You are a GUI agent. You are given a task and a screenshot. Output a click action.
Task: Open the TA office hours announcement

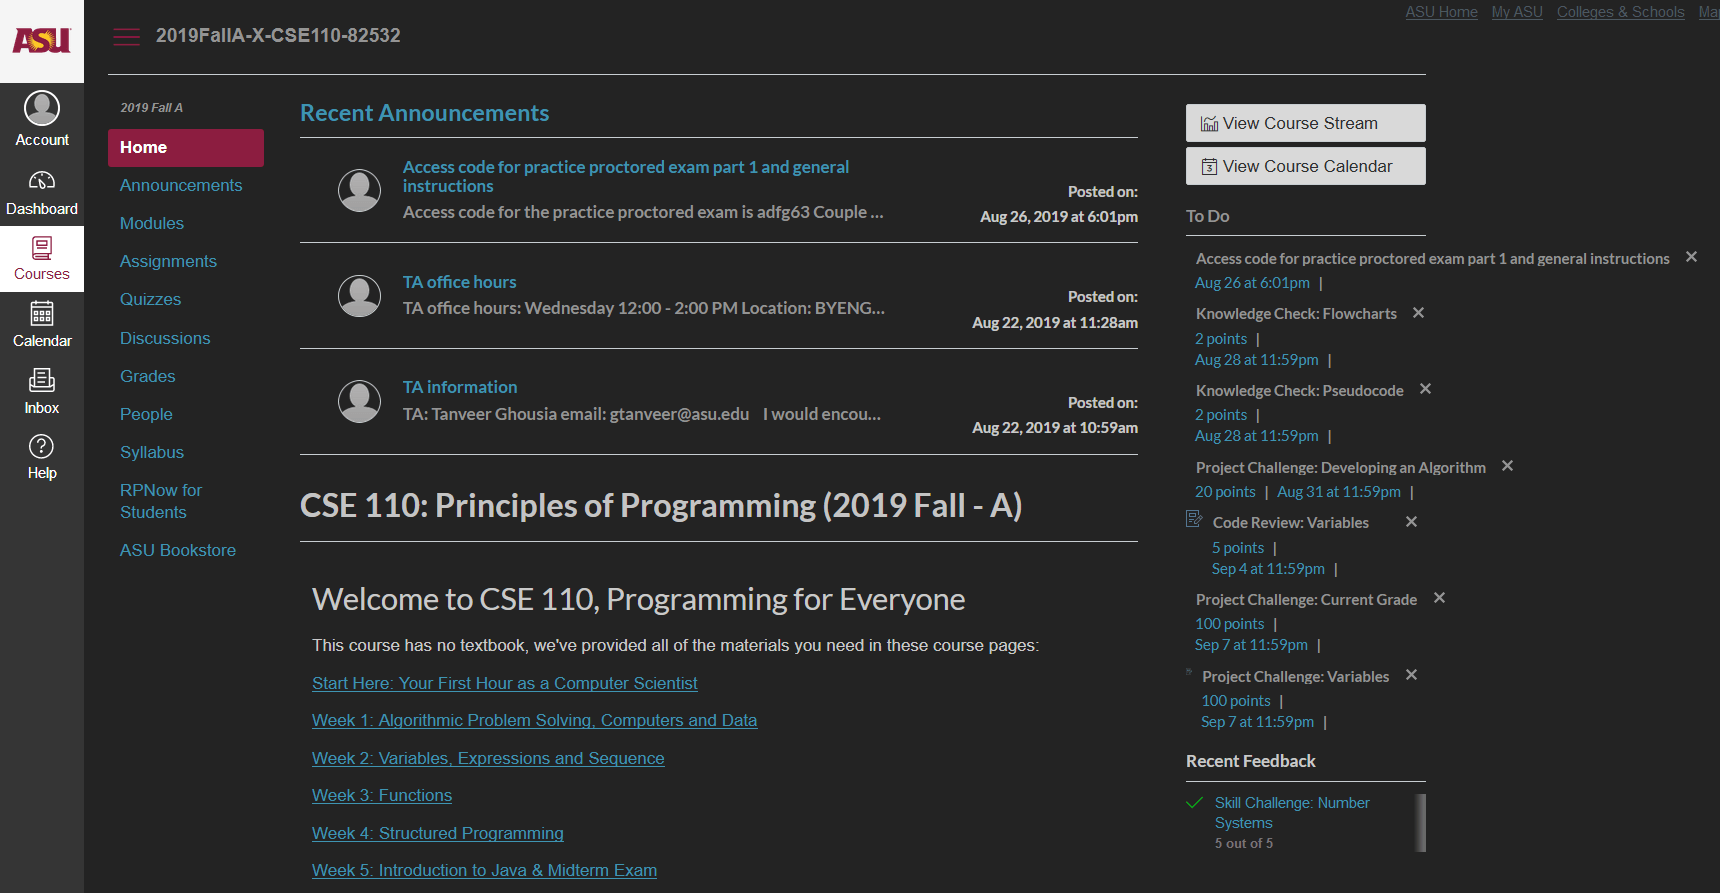click(459, 283)
